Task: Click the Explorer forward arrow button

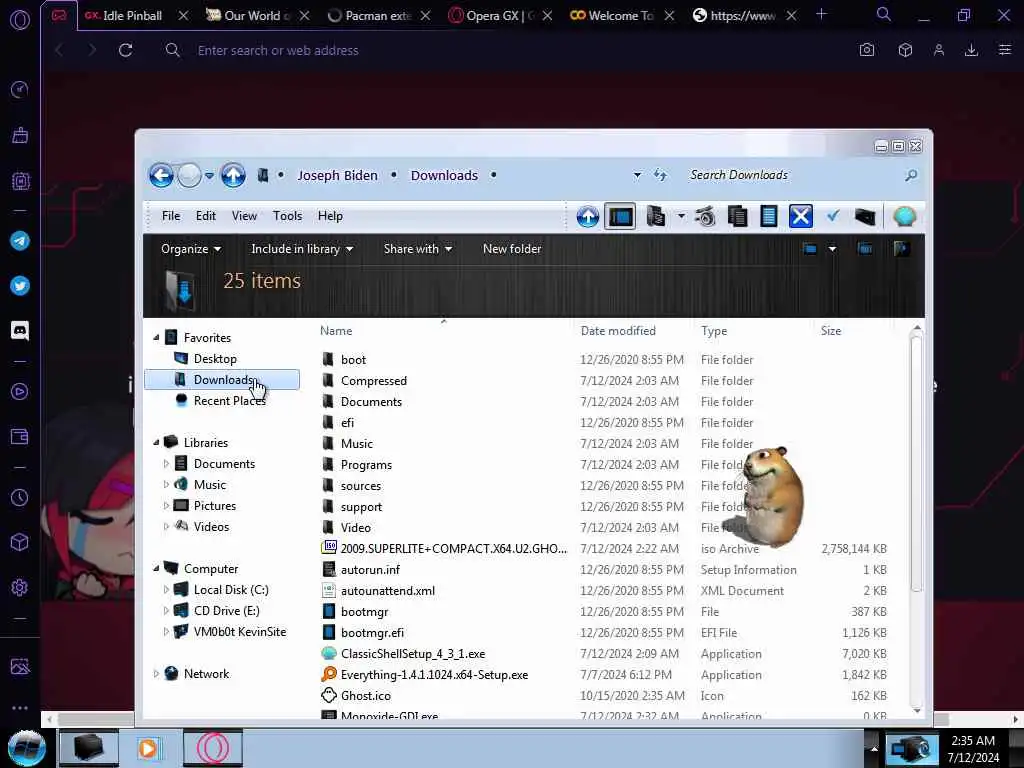Action: point(189,175)
